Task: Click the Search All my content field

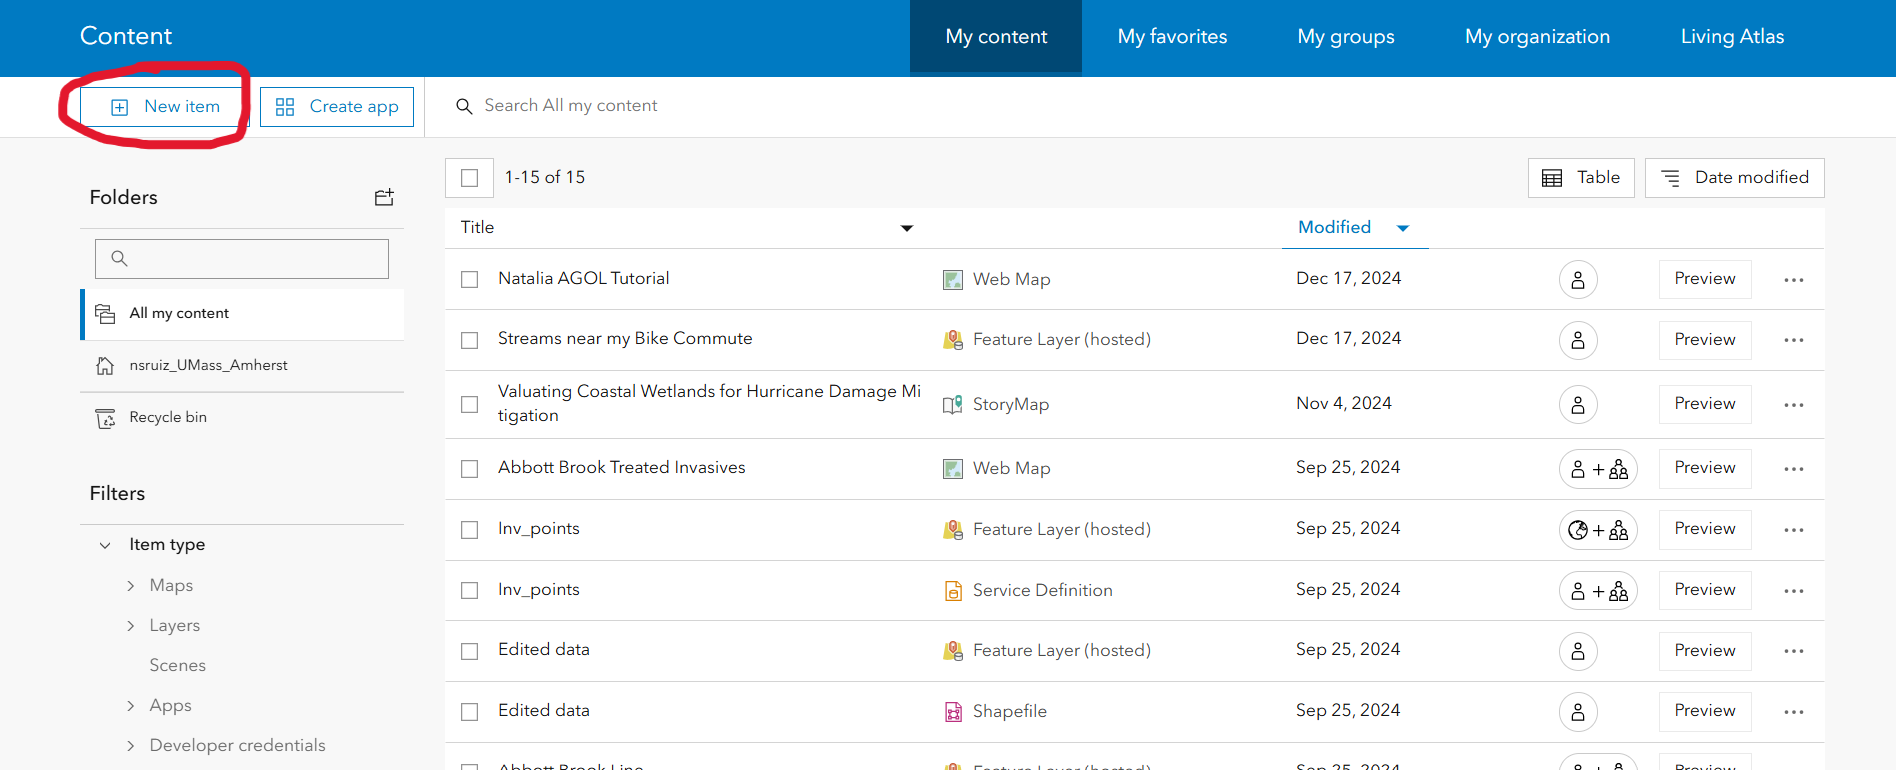Action: (x=571, y=106)
